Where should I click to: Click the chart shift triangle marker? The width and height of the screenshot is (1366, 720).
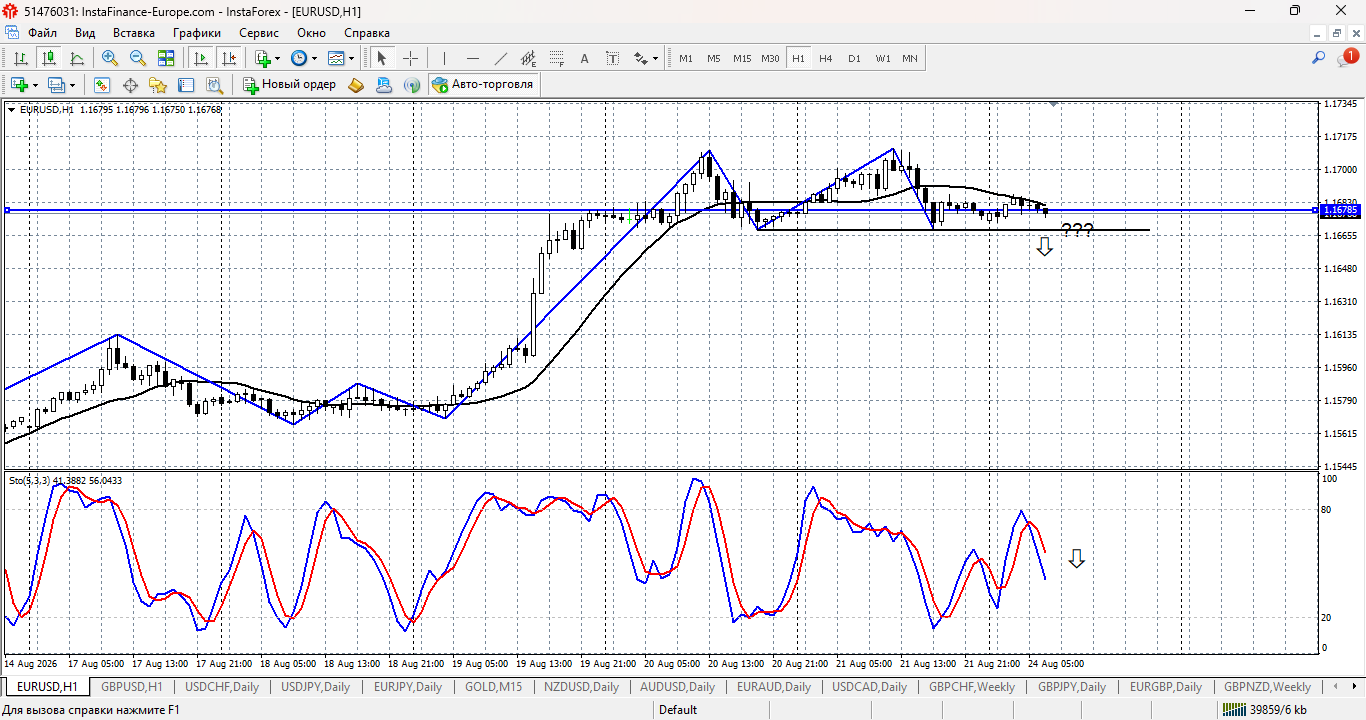tap(1052, 103)
